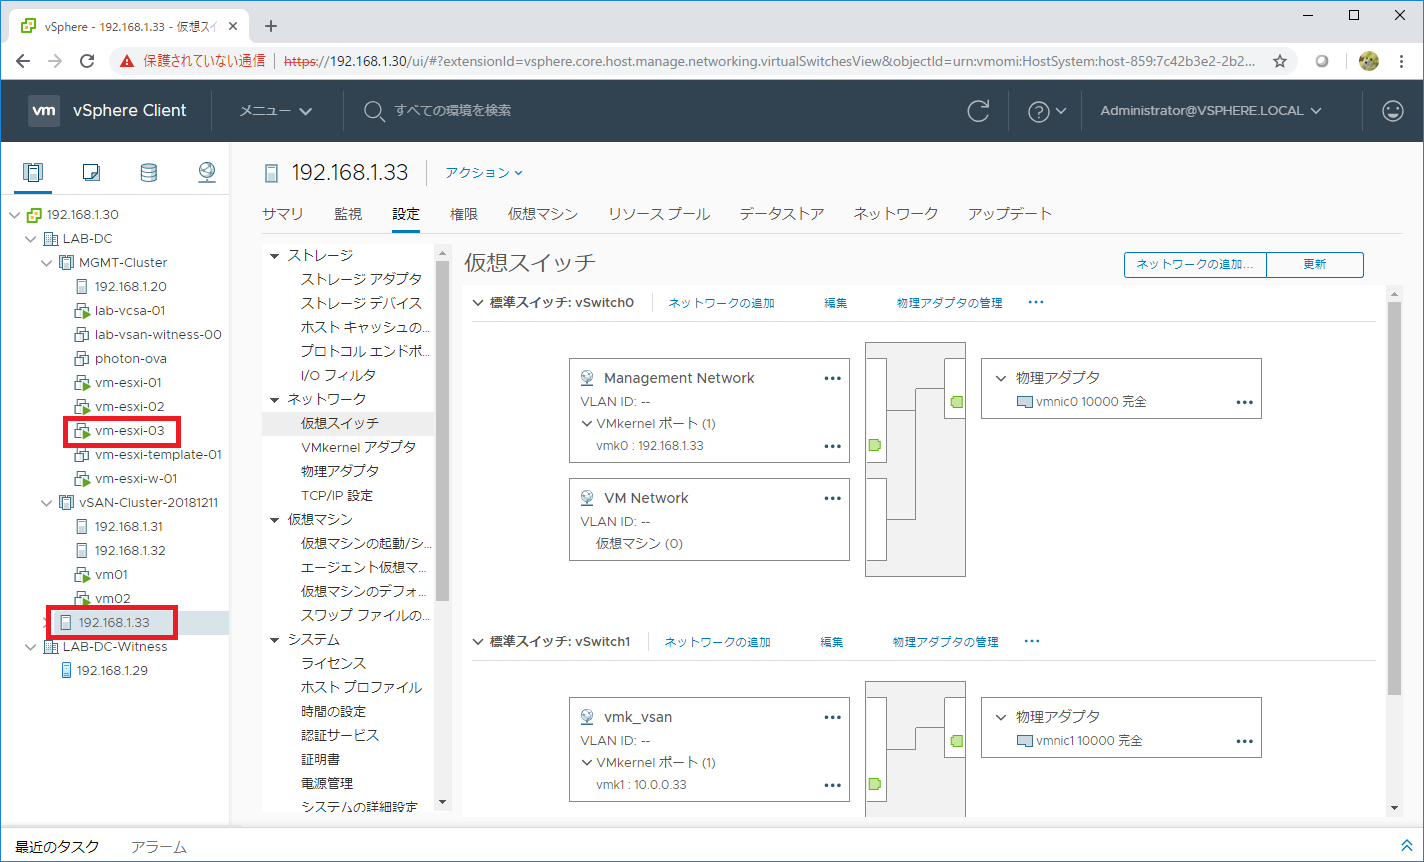Image resolution: width=1424 pixels, height=862 pixels.
Task: Switch to the アップデート tab
Action: [x=1010, y=214]
